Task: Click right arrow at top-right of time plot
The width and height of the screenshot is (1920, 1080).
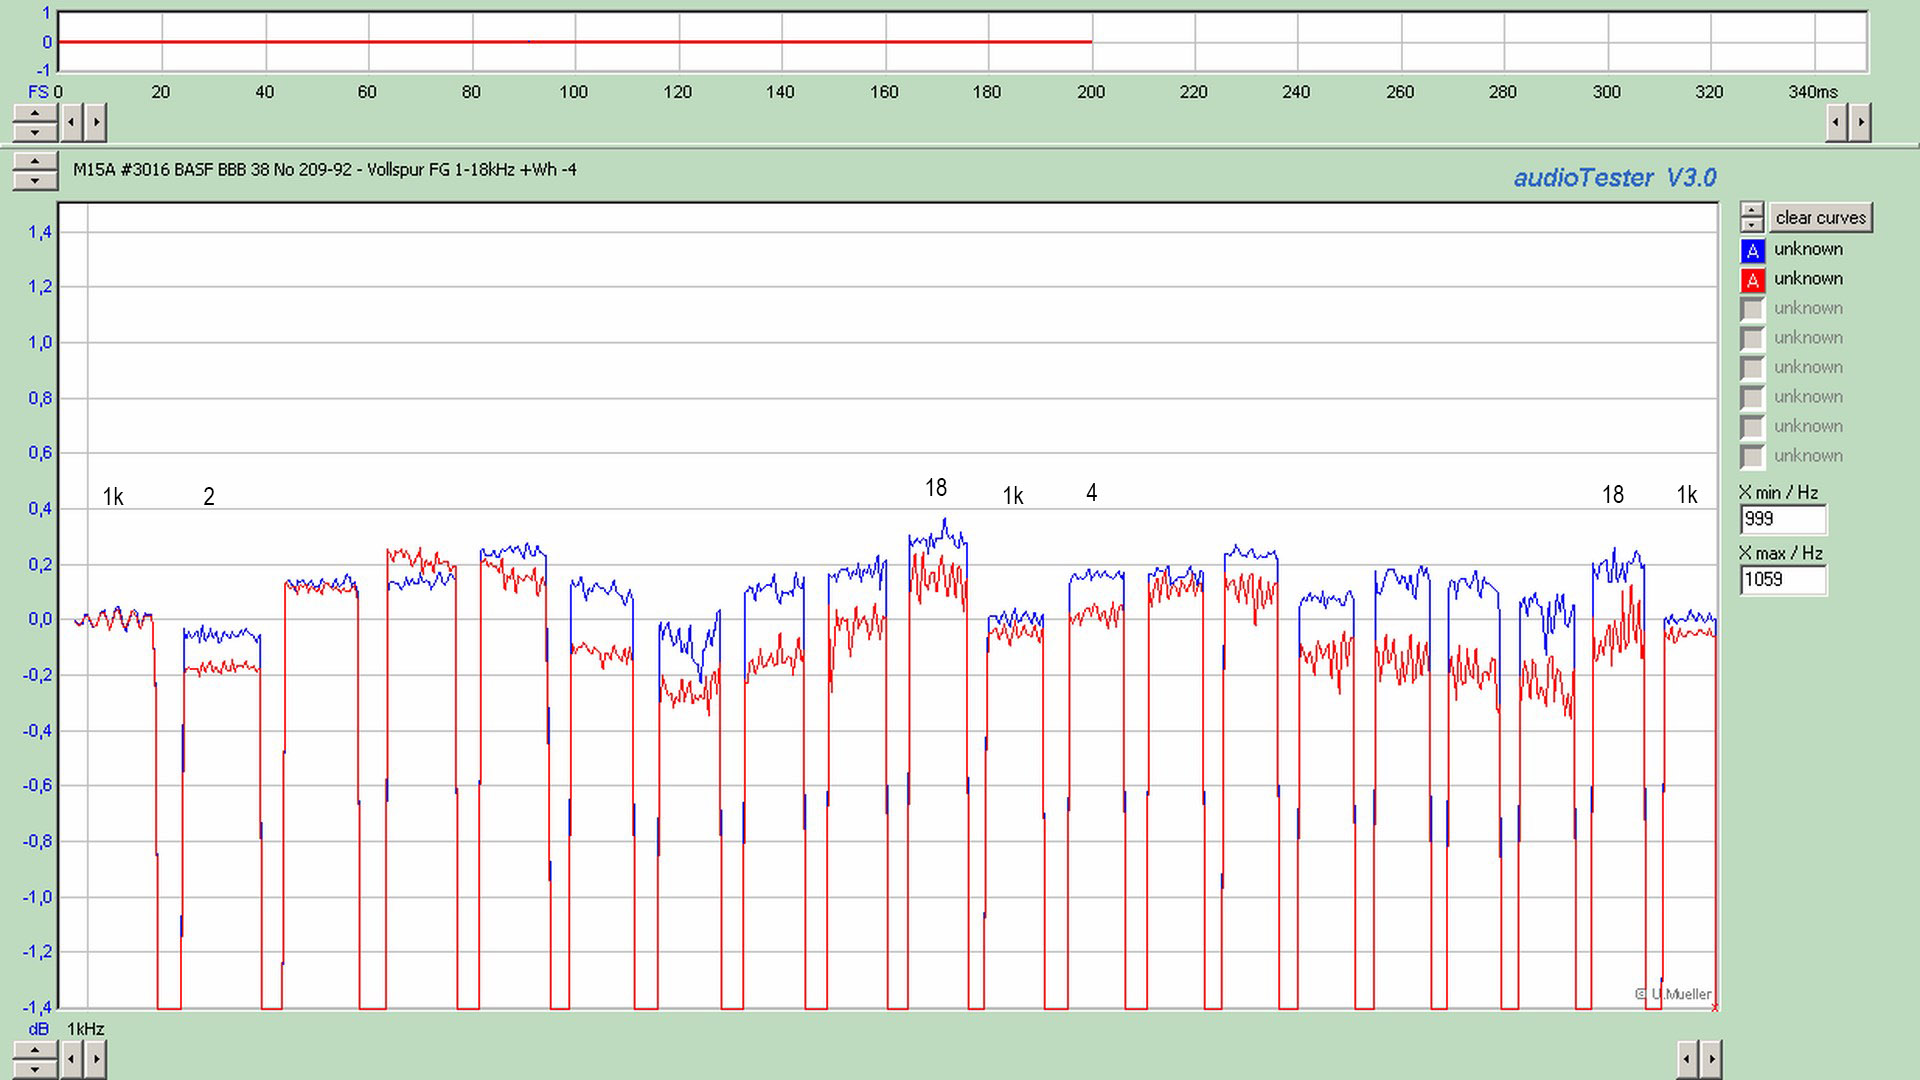Action: tap(1860, 123)
